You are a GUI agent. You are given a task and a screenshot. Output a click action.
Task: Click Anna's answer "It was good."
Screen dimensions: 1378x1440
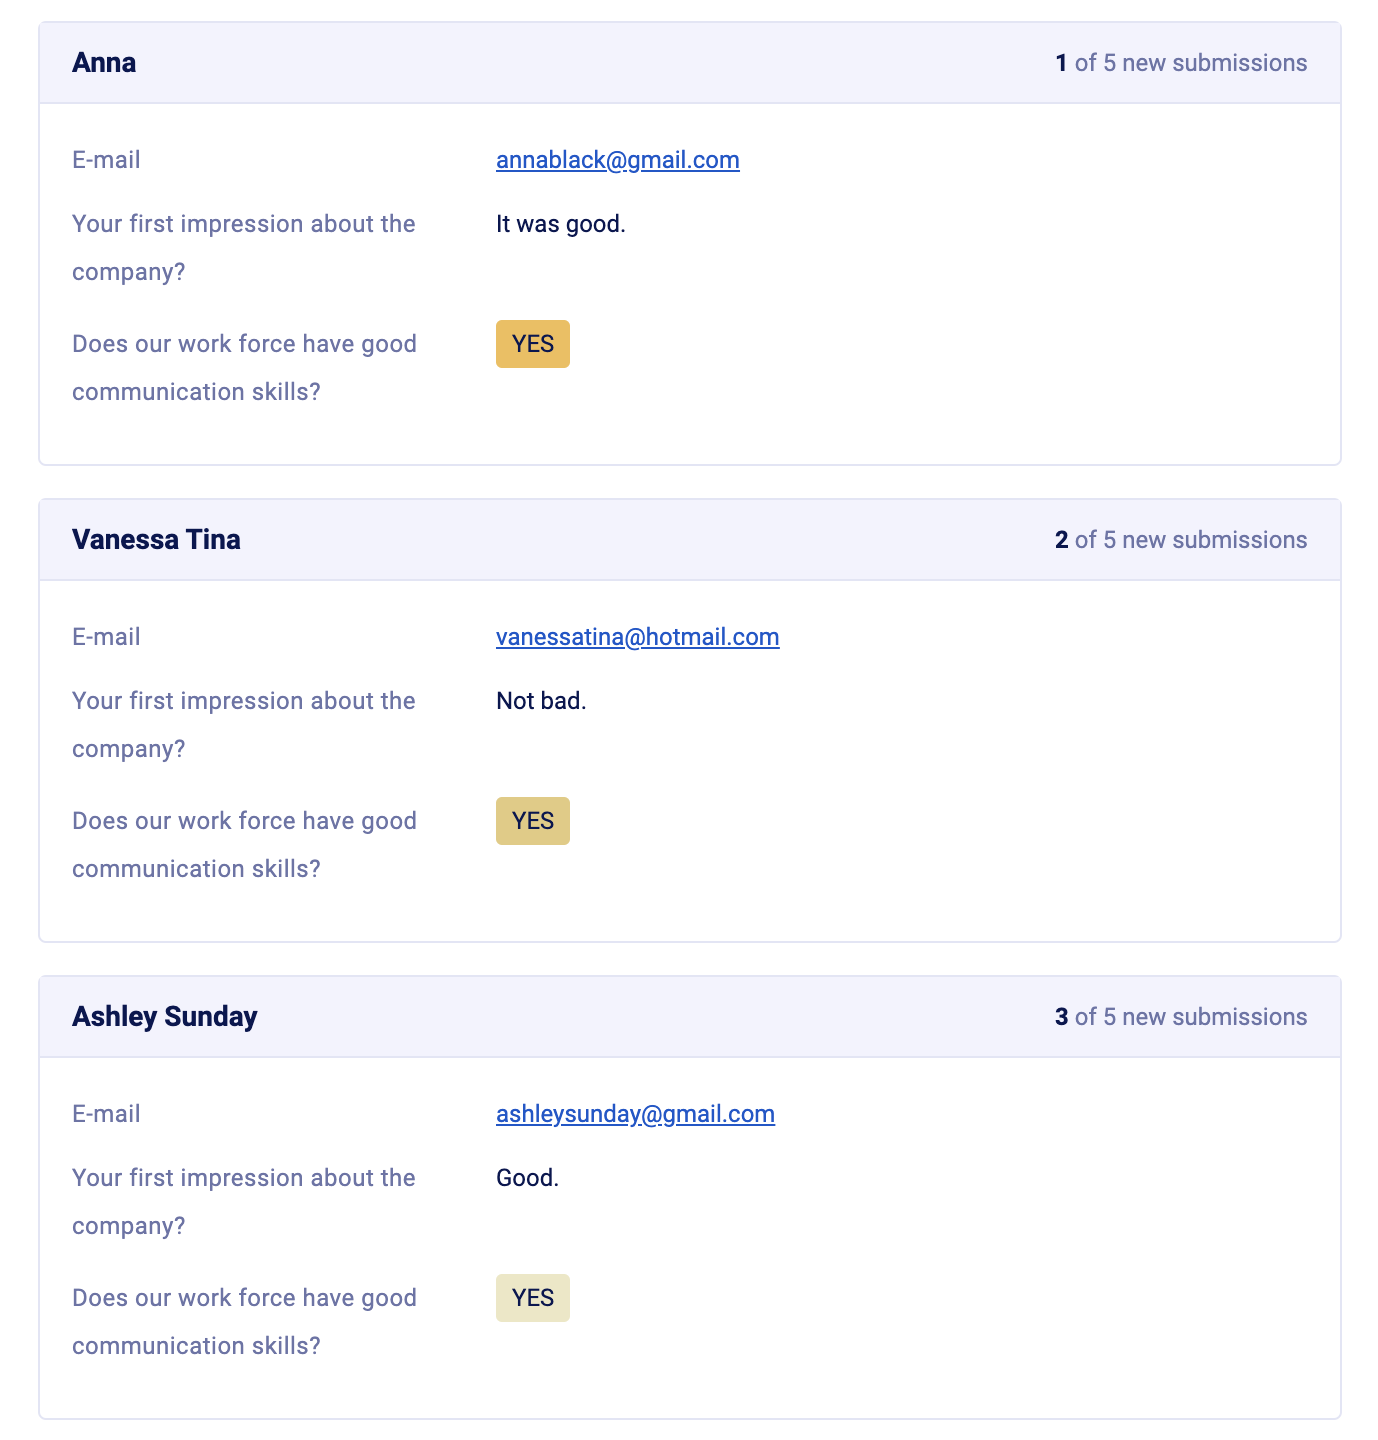coord(560,224)
